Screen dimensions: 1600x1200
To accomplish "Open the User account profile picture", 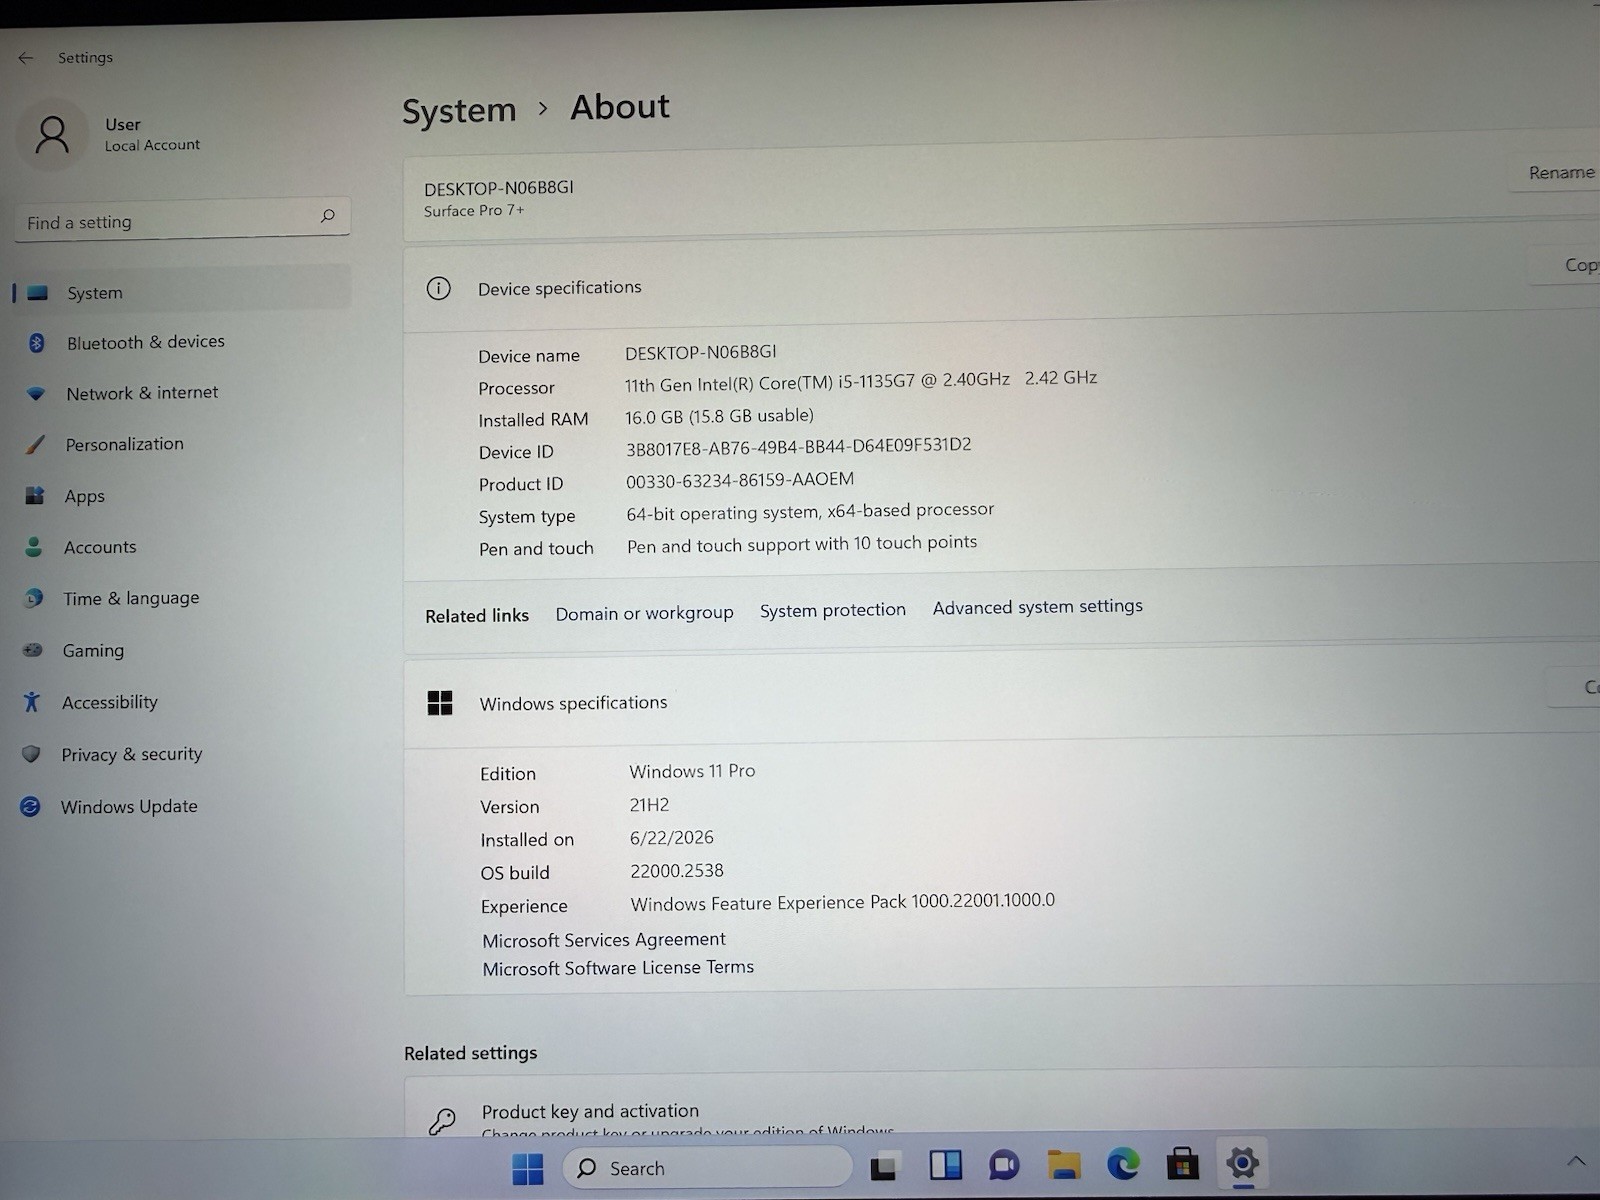I will [52, 135].
